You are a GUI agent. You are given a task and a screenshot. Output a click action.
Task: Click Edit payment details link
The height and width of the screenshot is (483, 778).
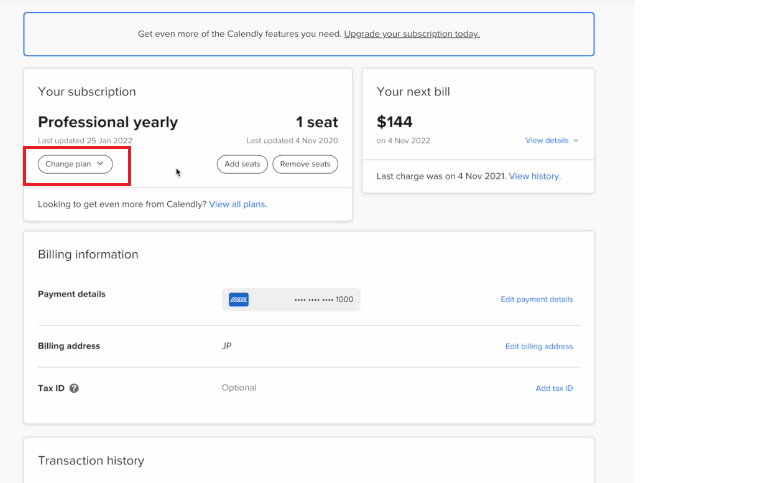537,299
